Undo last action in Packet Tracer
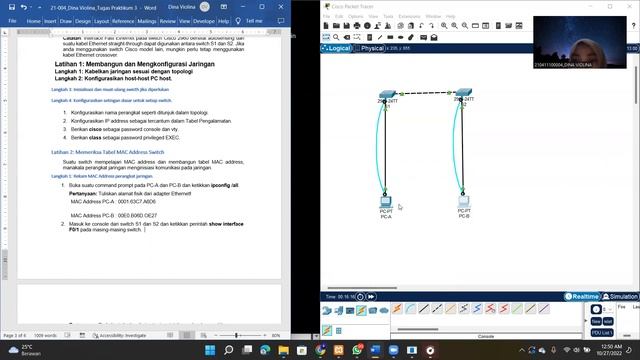The height and width of the screenshot is (360, 640). [x=421, y=26]
